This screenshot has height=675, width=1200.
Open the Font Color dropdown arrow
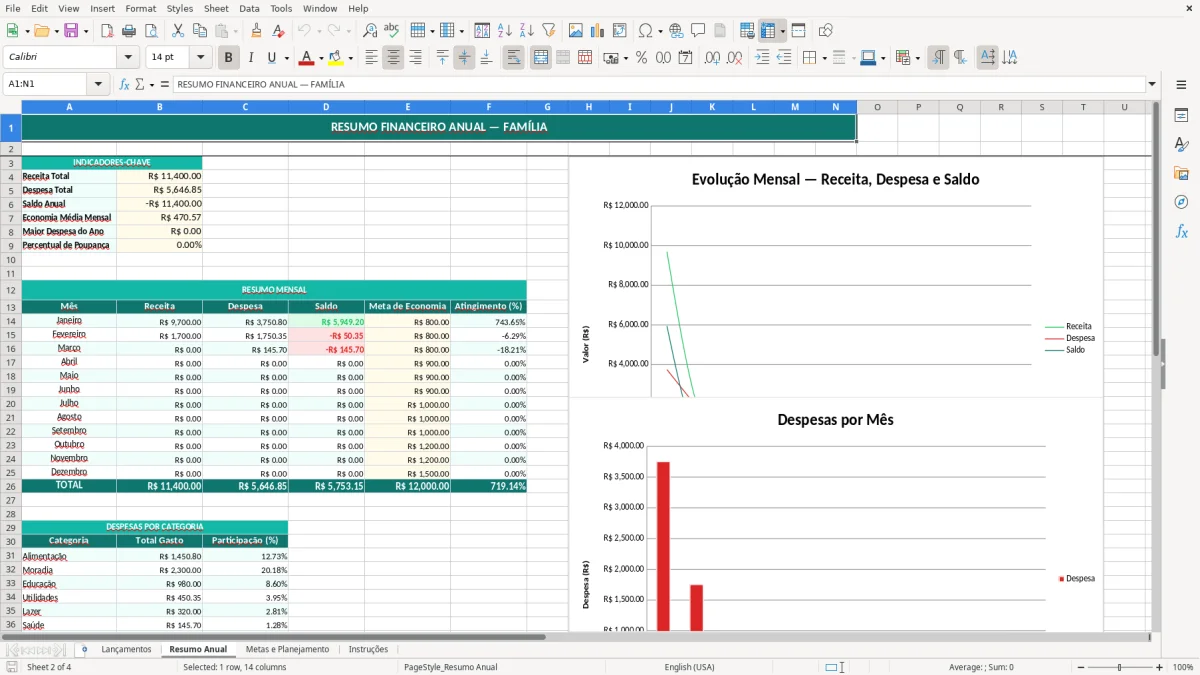click(x=321, y=58)
